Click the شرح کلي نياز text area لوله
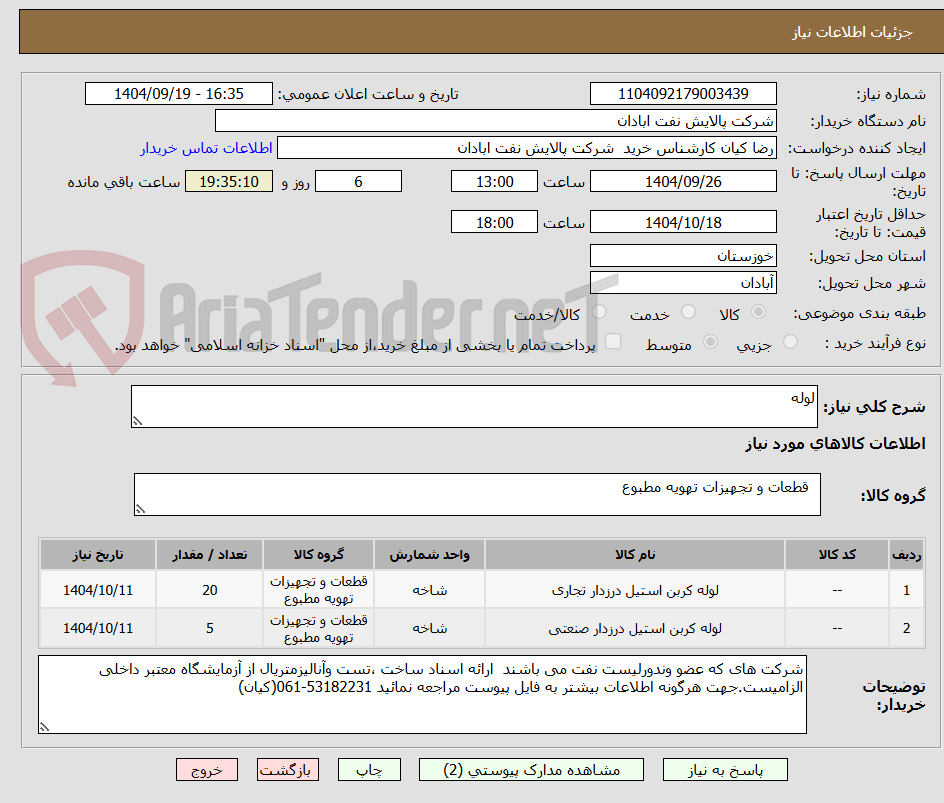 tap(474, 406)
